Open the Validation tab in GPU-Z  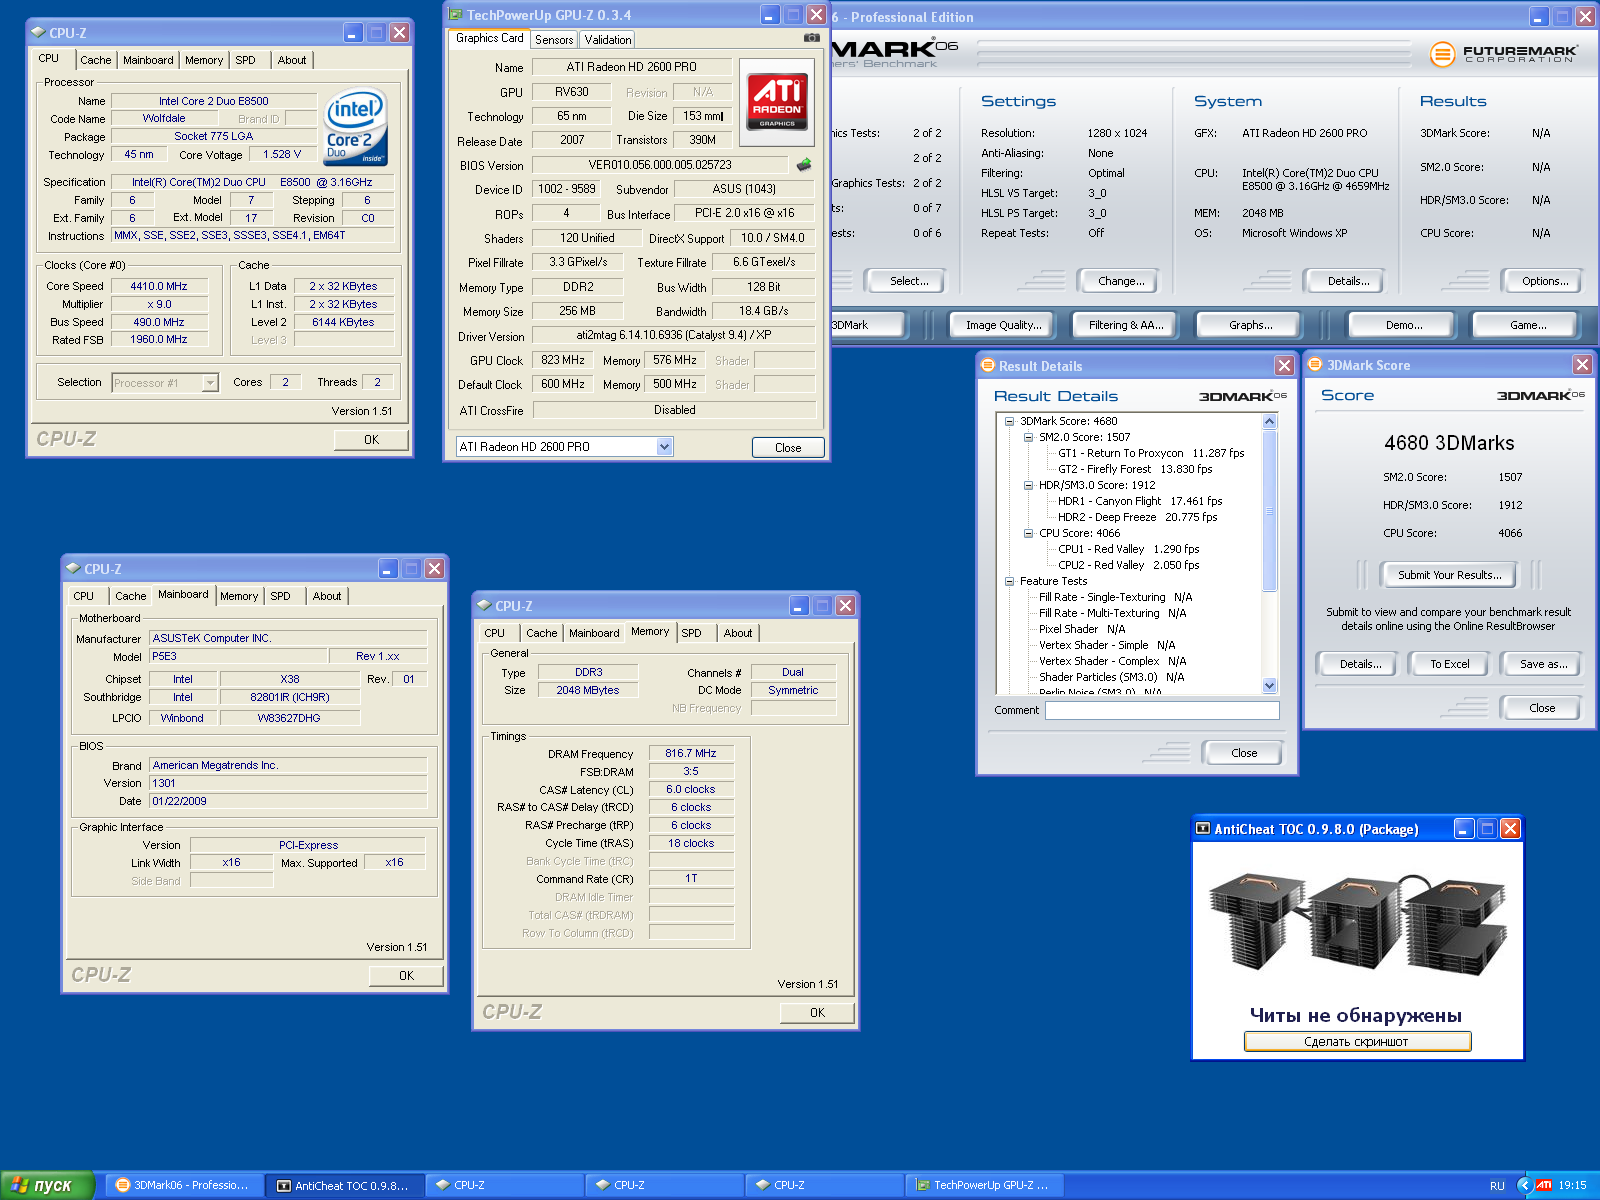point(607,40)
